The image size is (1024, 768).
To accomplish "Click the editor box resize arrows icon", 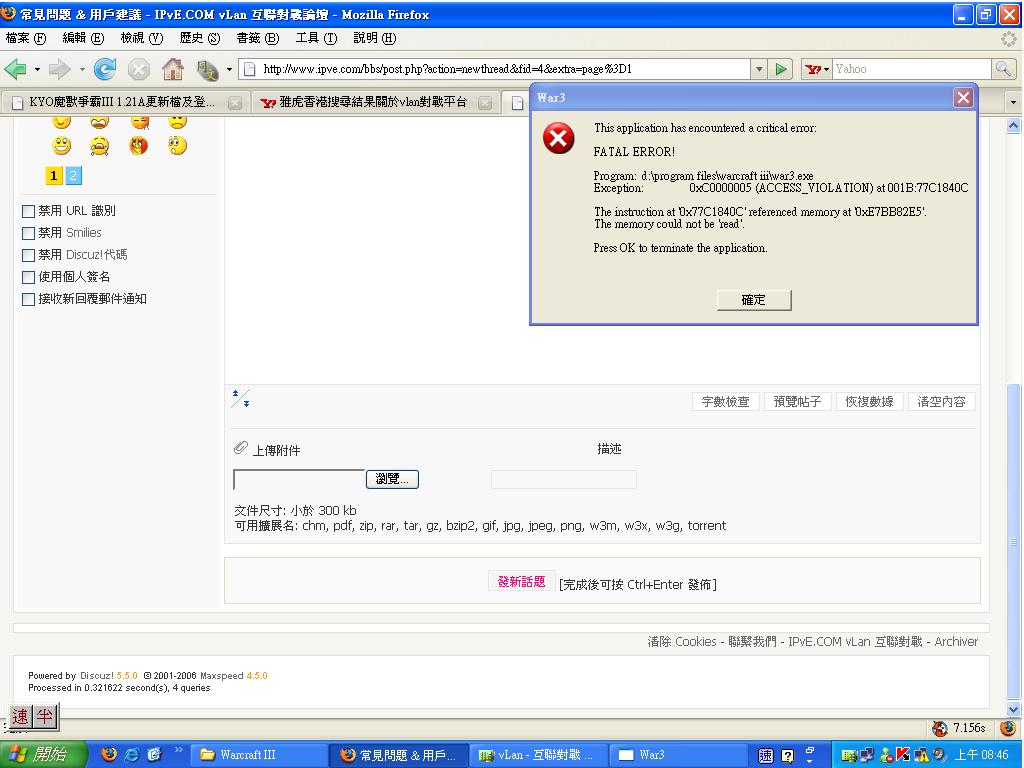I will pyautogui.click(x=240, y=398).
